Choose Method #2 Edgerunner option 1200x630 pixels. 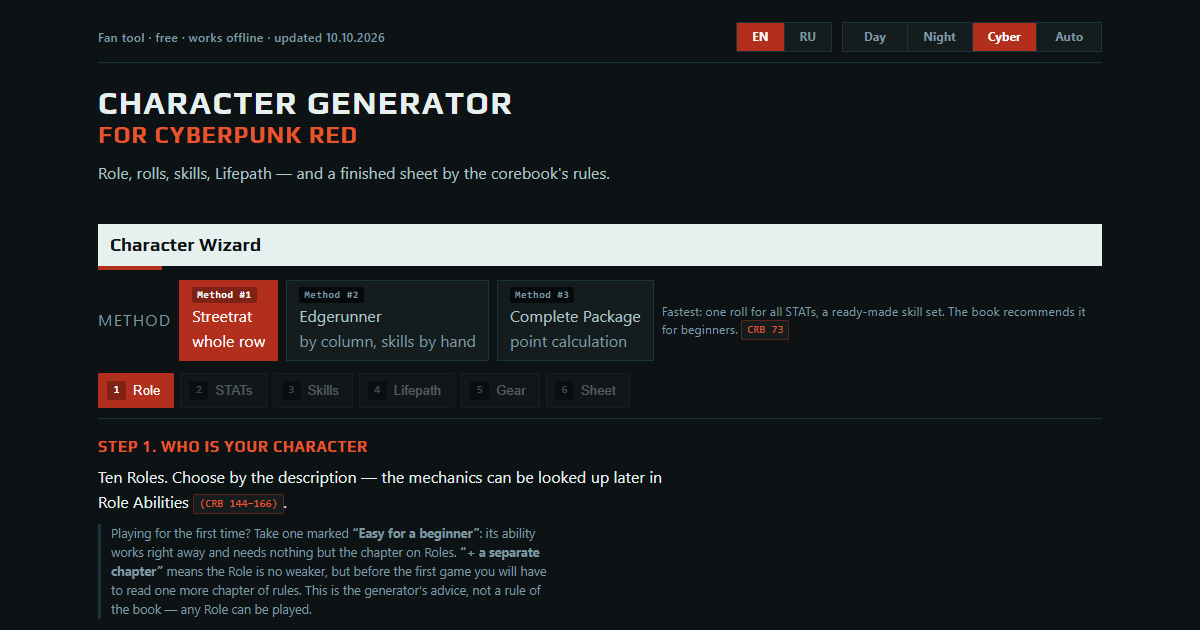(x=387, y=320)
